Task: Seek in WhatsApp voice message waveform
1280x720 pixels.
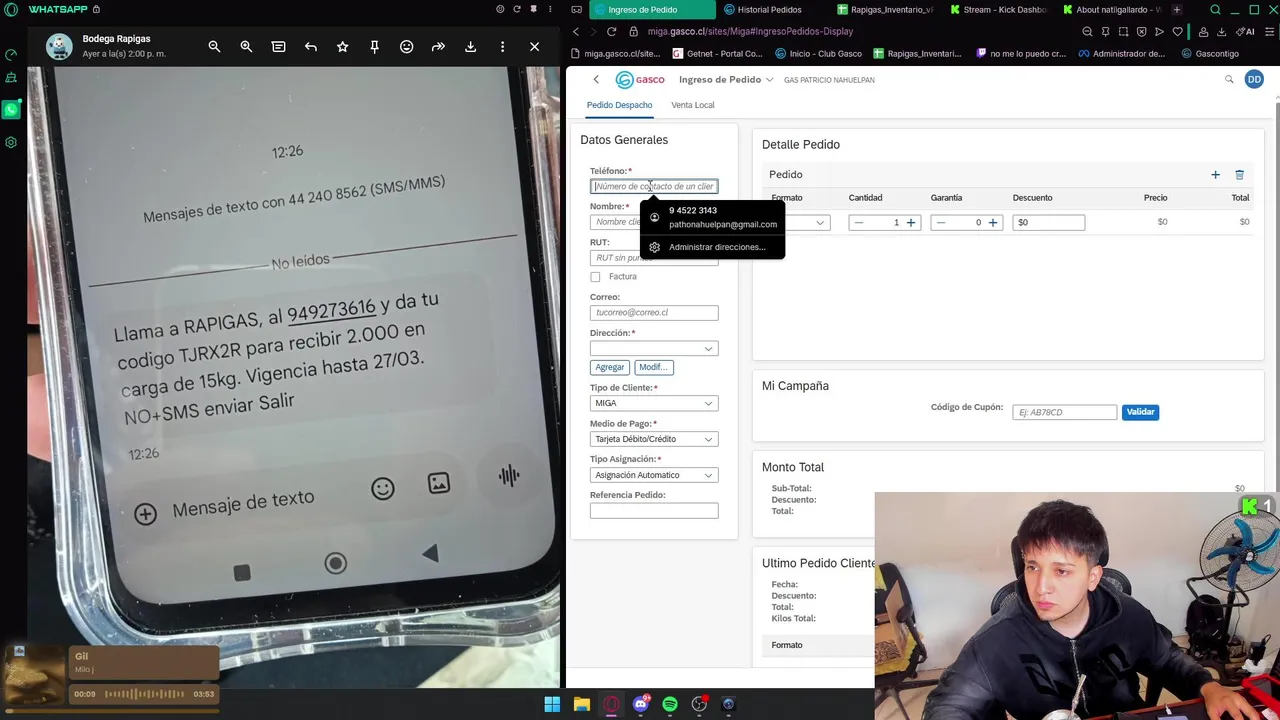Action: [144, 694]
